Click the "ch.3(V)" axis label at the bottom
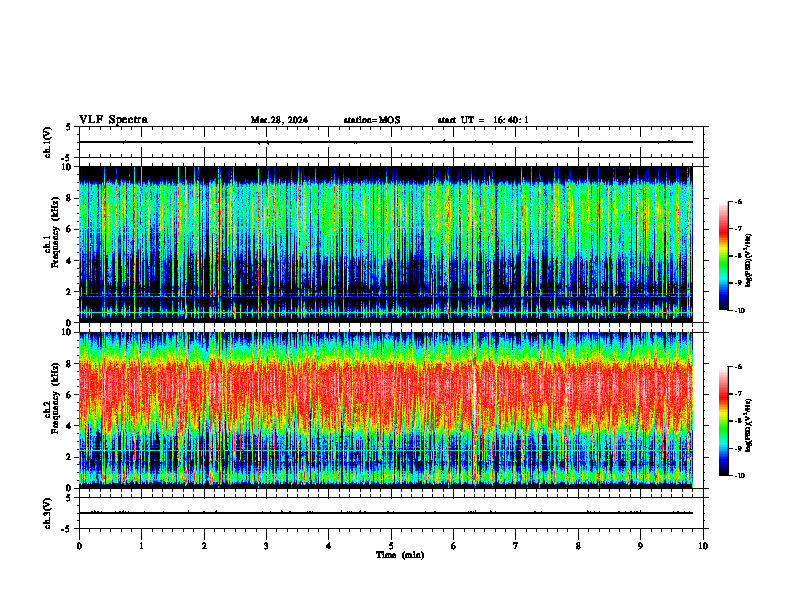The height and width of the screenshot is (612, 792). [x=48, y=513]
